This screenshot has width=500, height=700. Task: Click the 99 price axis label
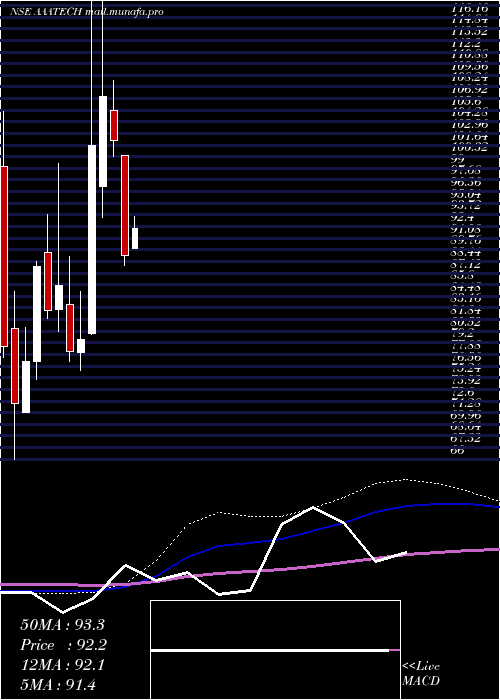(458, 159)
